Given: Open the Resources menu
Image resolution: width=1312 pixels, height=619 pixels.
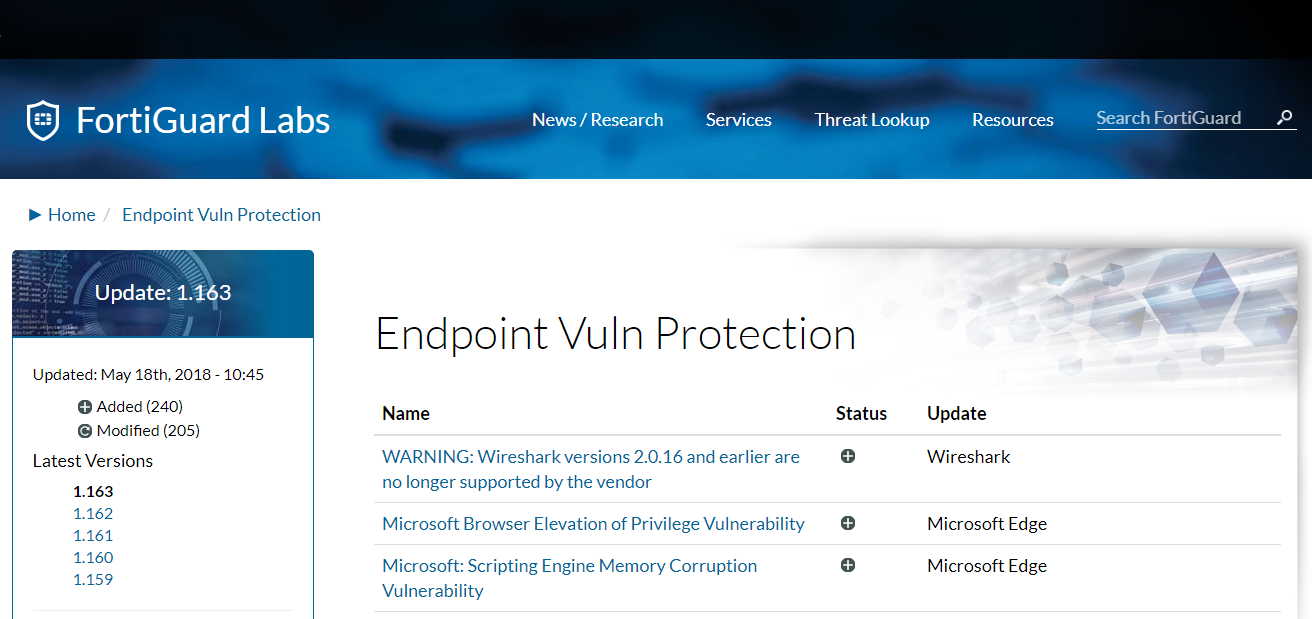Looking at the screenshot, I should 1012,120.
